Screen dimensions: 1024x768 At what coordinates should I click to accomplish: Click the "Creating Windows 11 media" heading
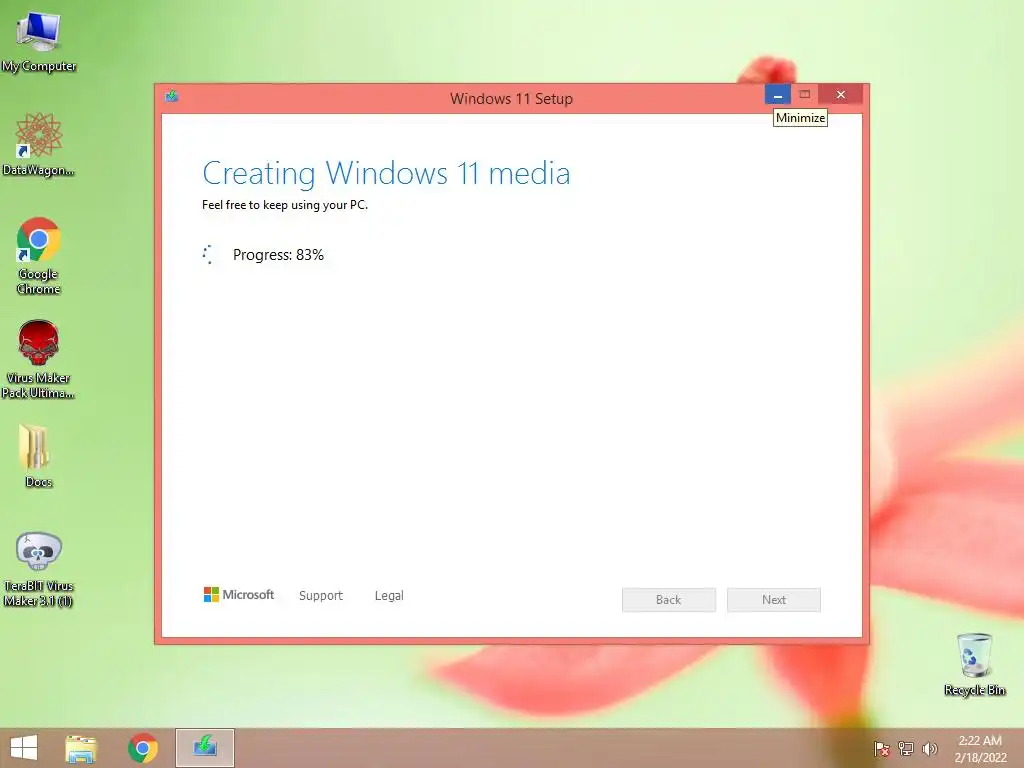386,174
